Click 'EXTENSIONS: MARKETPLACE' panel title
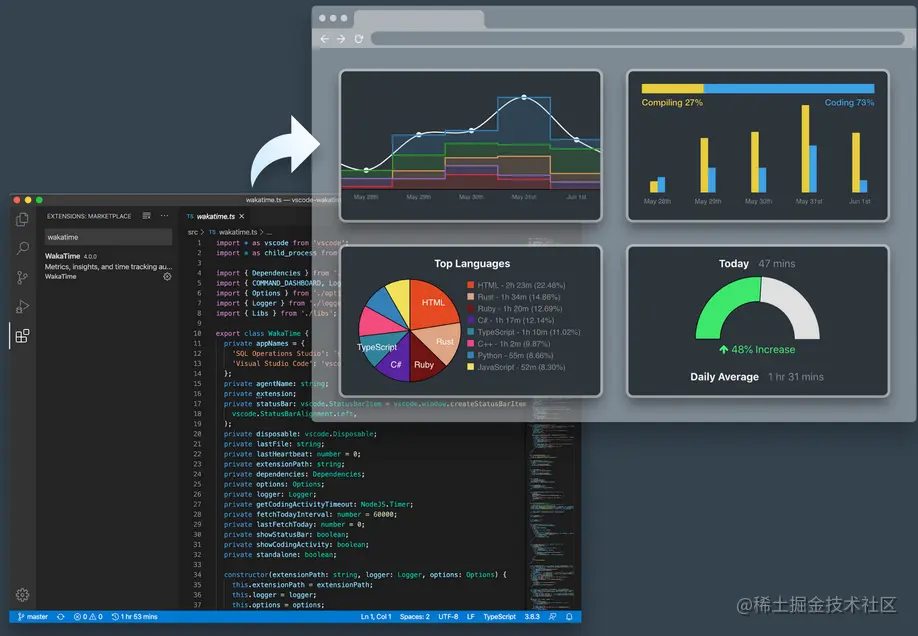918x636 pixels. coord(89,216)
